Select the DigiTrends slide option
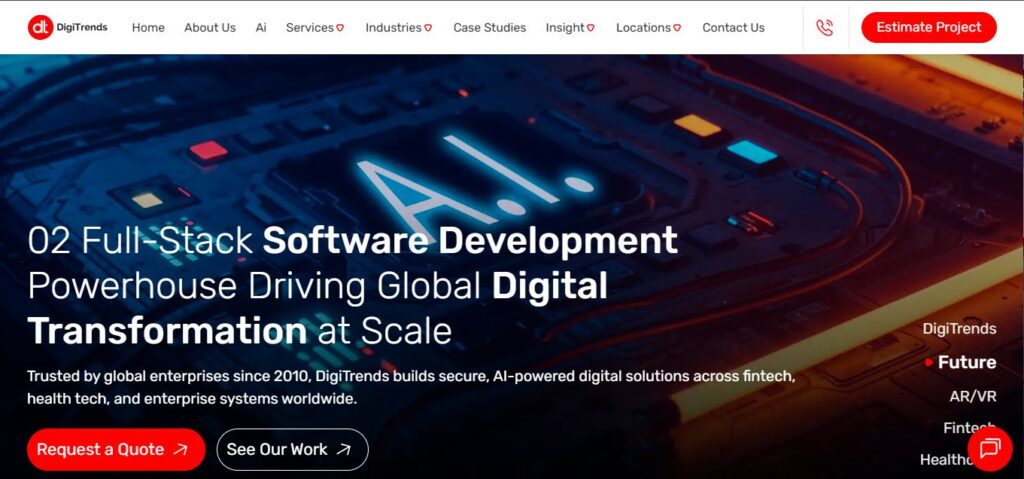Viewport: 1024px width, 479px height. click(959, 329)
